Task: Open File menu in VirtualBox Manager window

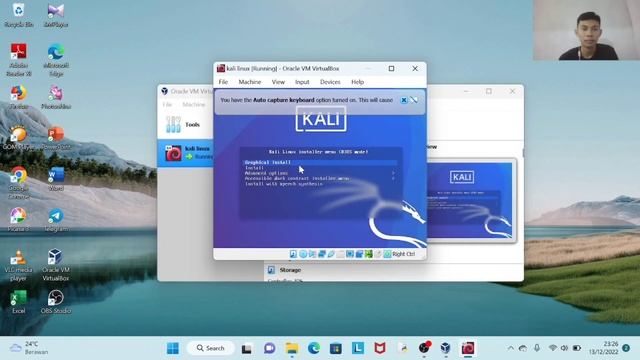Action: click(x=167, y=105)
